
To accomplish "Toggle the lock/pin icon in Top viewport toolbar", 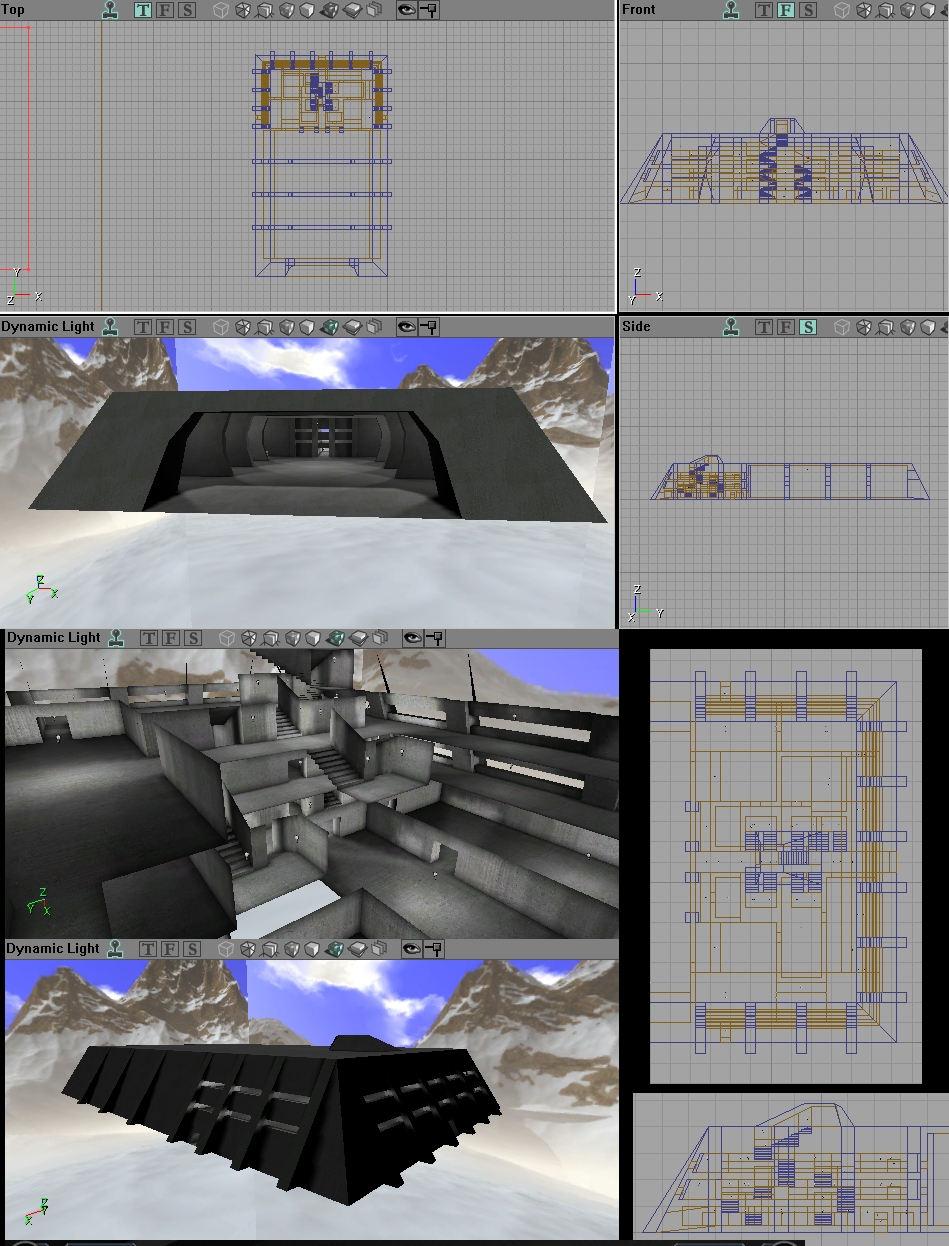I will pos(428,10).
